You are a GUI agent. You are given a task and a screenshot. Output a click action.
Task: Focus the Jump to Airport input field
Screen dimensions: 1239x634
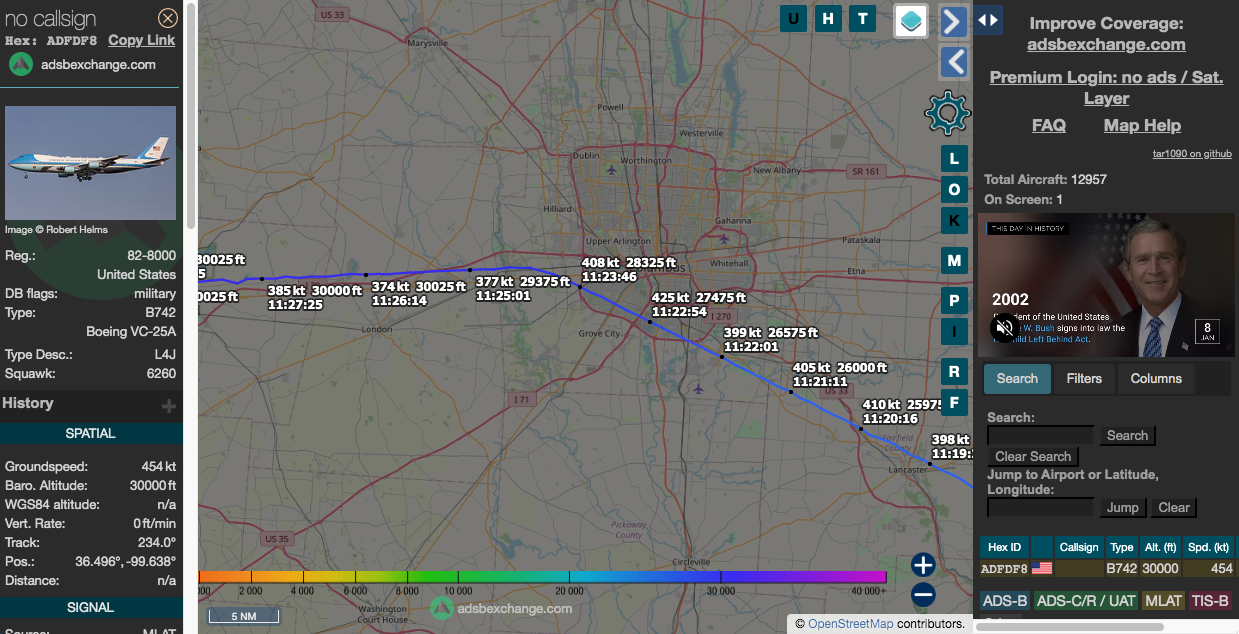1040,507
